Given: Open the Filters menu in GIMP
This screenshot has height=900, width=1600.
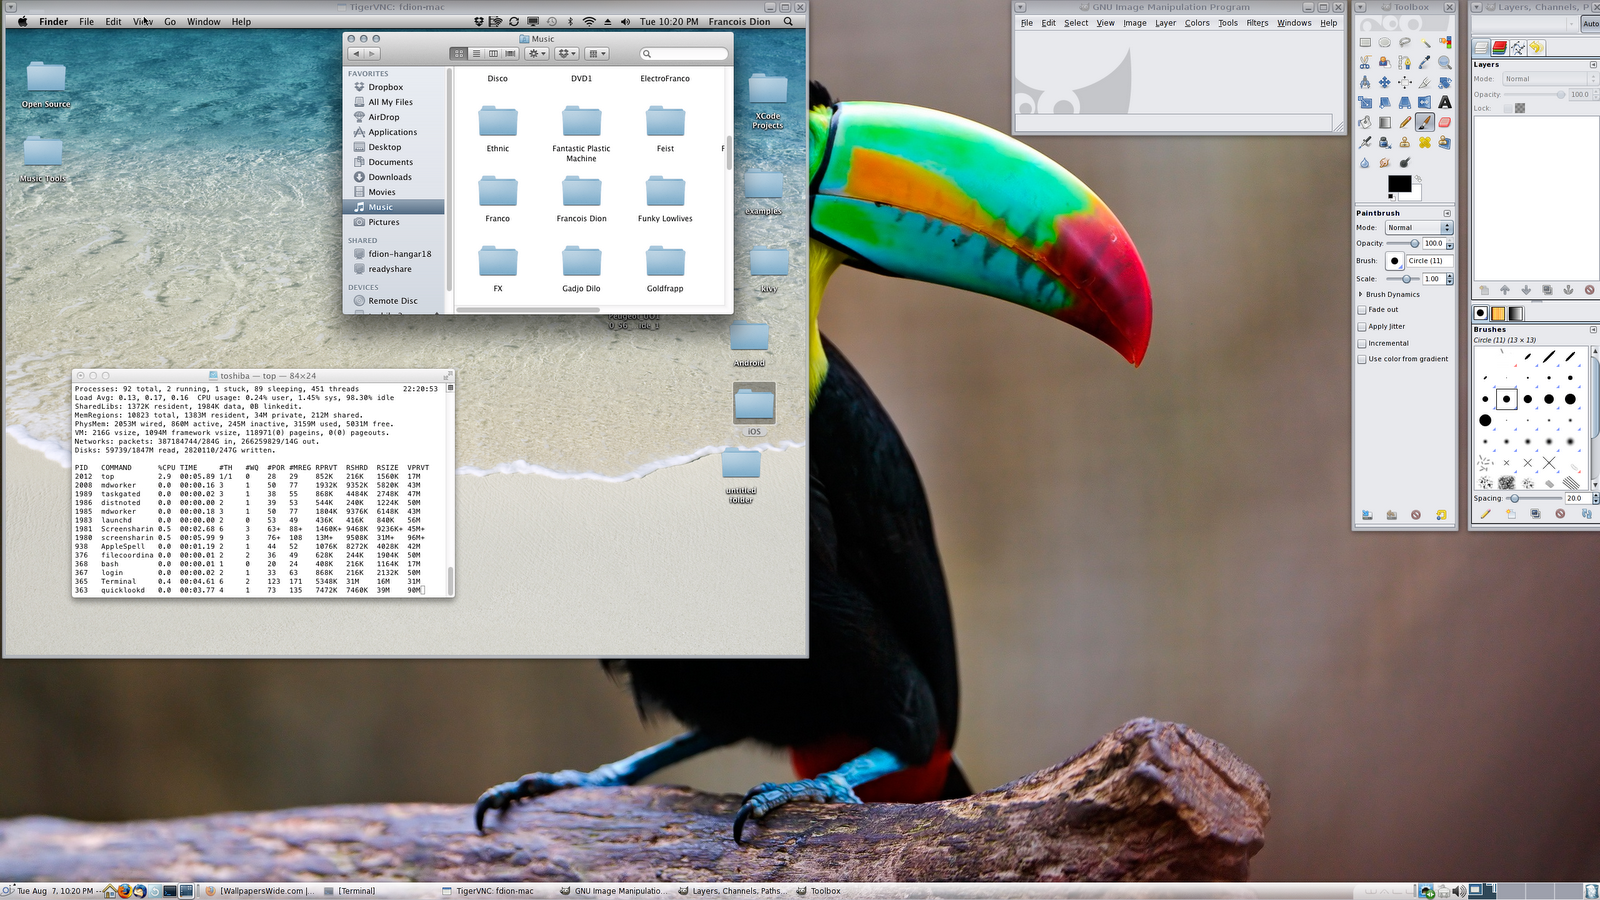Looking at the screenshot, I should pos(1257,22).
